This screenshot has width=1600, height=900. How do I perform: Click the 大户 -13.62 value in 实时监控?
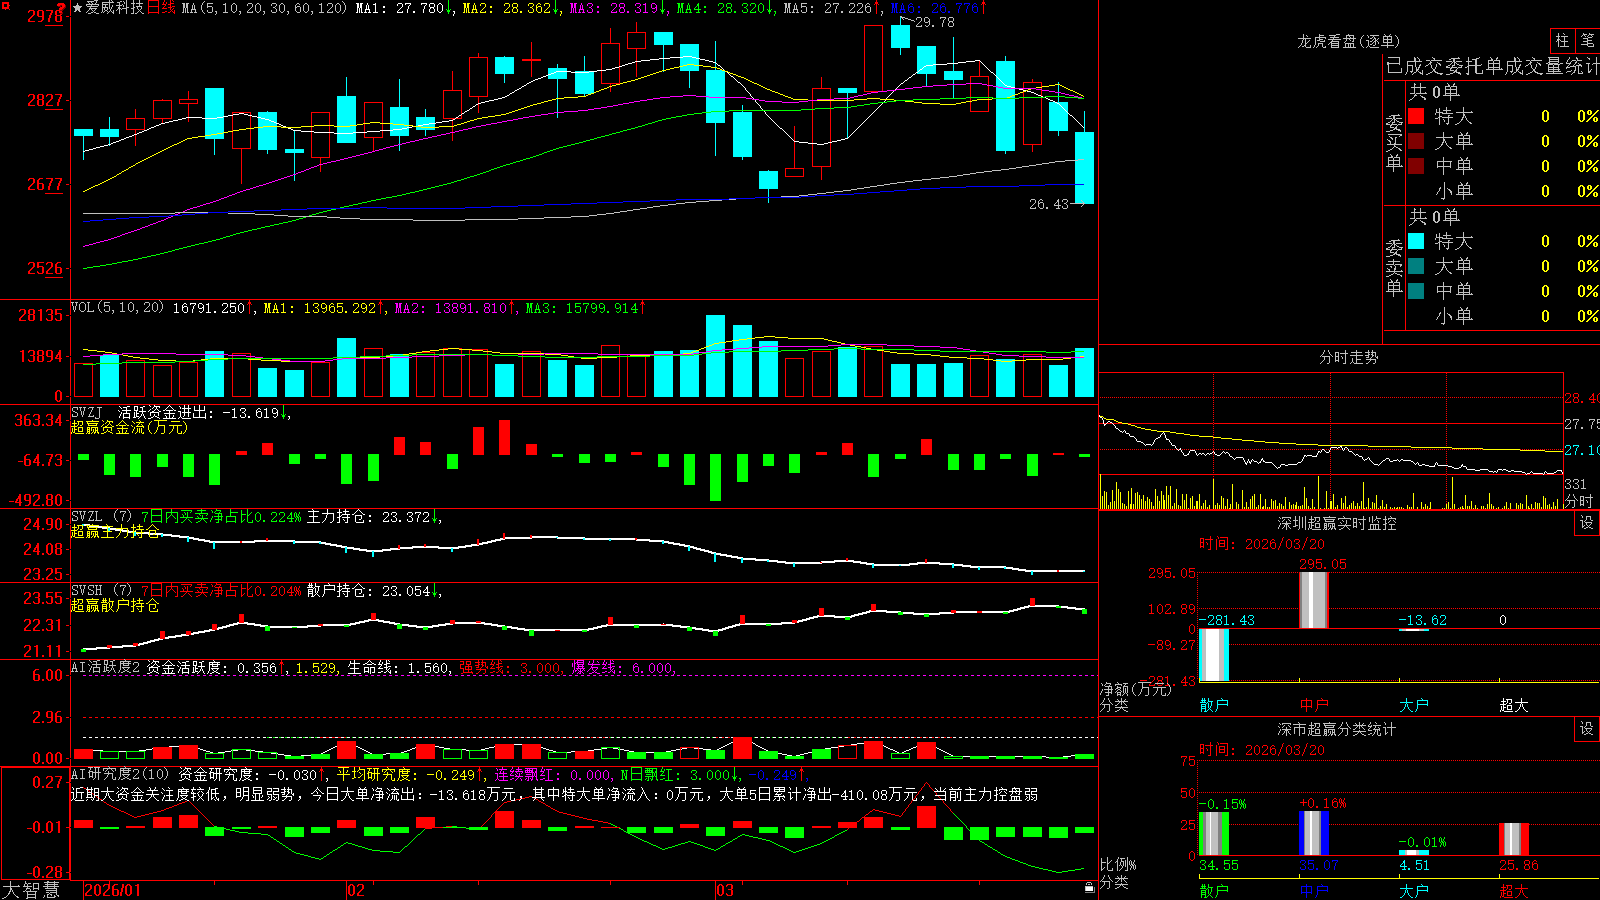coord(1422,620)
